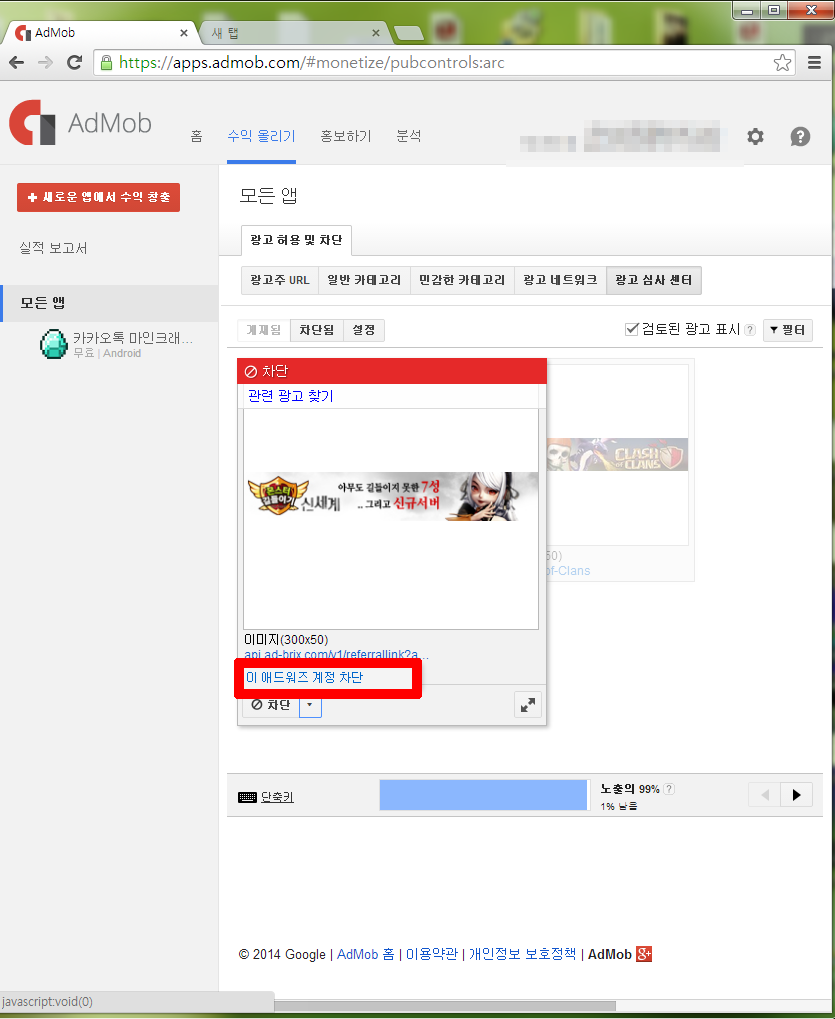Close the AdMob browser tab
Image resolution: width=835 pixels, height=1019 pixels.
point(184,32)
